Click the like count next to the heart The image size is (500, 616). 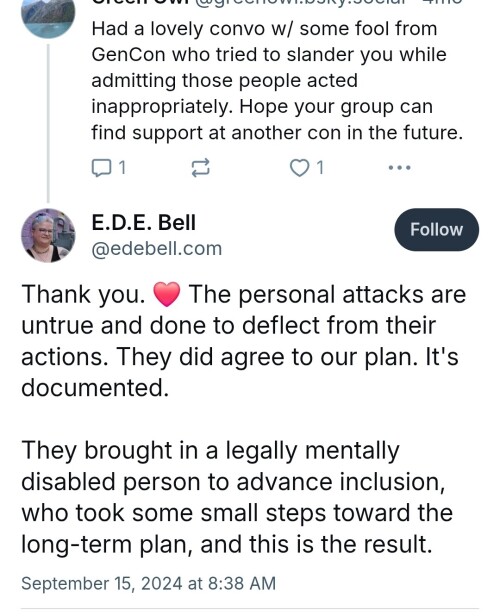pyautogui.click(x=321, y=168)
